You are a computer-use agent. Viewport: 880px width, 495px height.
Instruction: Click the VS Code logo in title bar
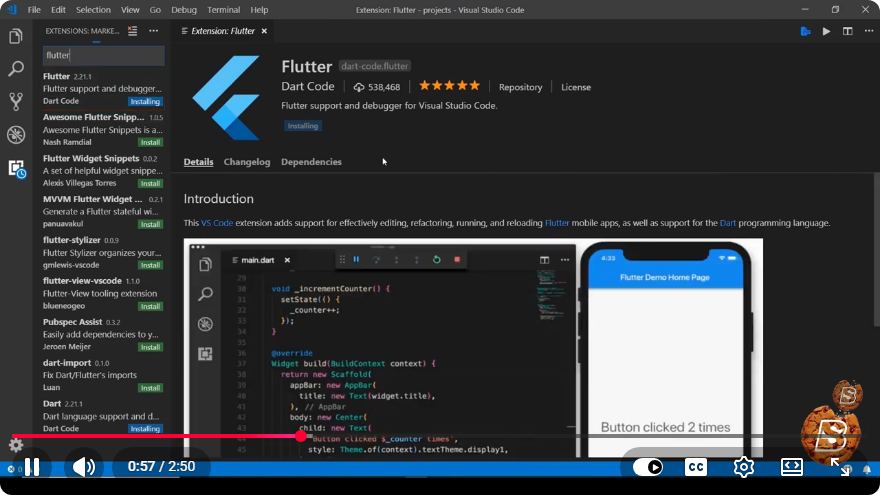click(x=12, y=10)
